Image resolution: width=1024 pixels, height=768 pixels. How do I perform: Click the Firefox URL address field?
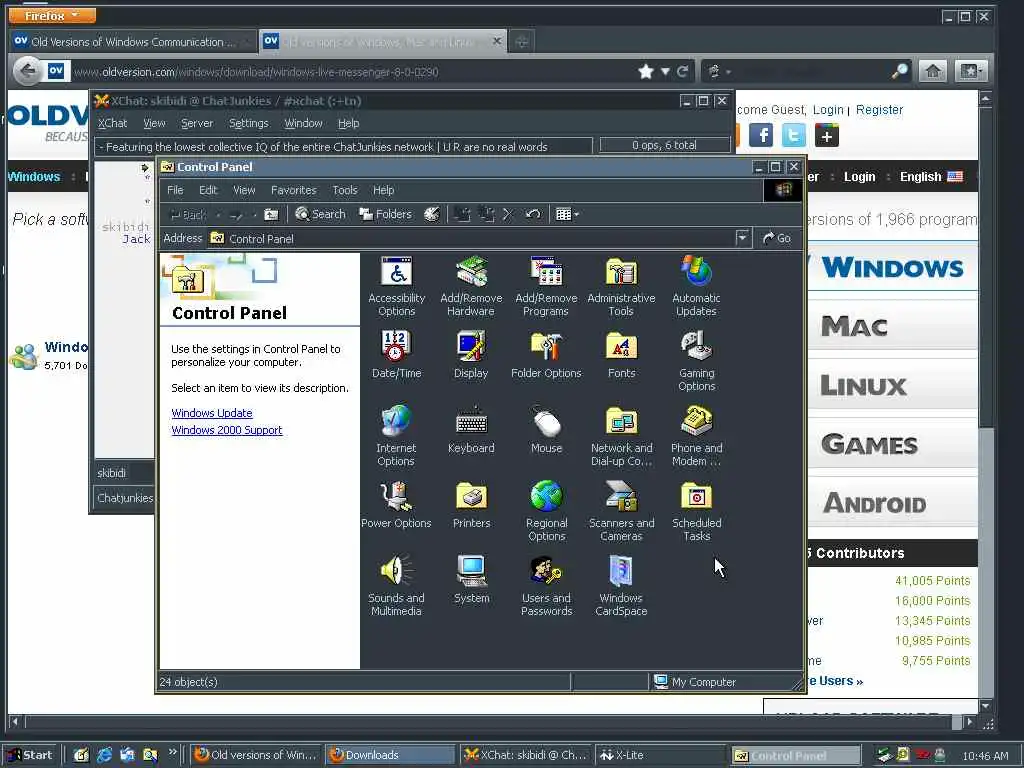(x=353, y=71)
